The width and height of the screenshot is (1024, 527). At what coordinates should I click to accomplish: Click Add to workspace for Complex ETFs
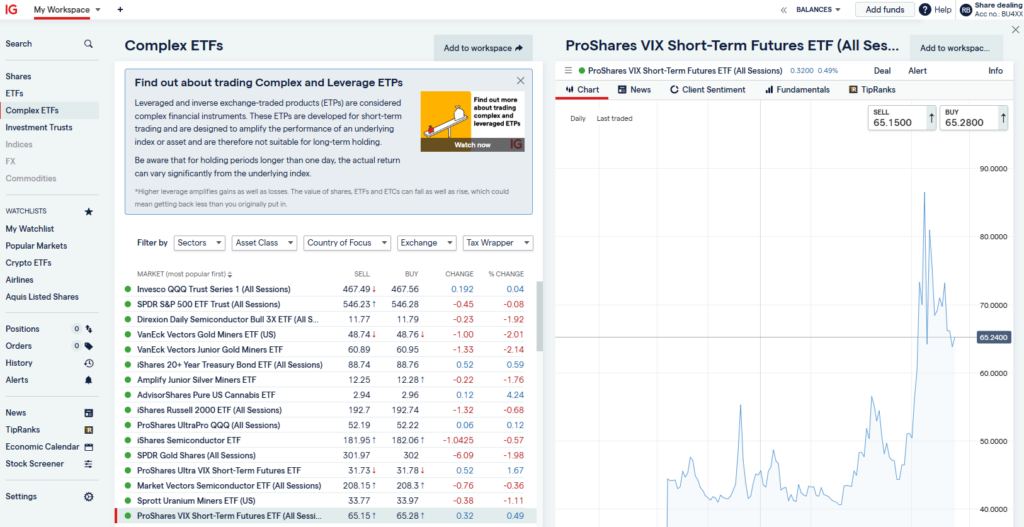(x=483, y=48)
